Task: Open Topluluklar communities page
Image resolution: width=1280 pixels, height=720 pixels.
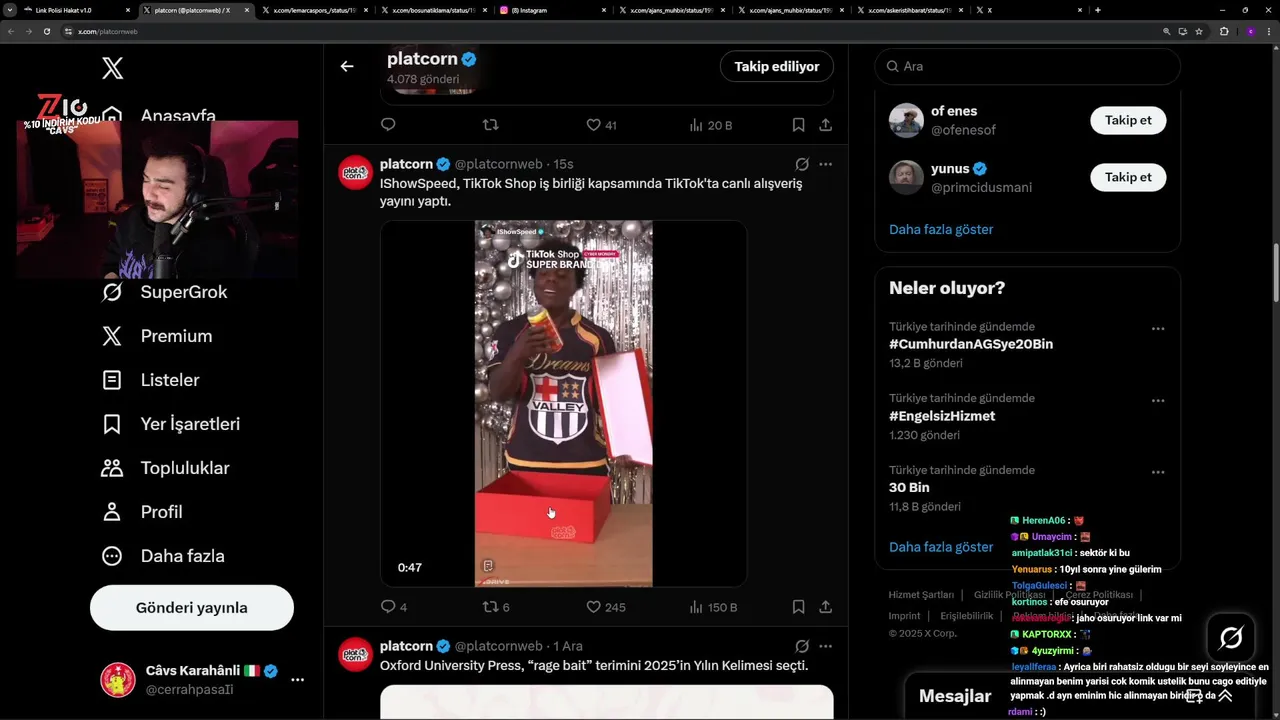Action: point(166,468)
